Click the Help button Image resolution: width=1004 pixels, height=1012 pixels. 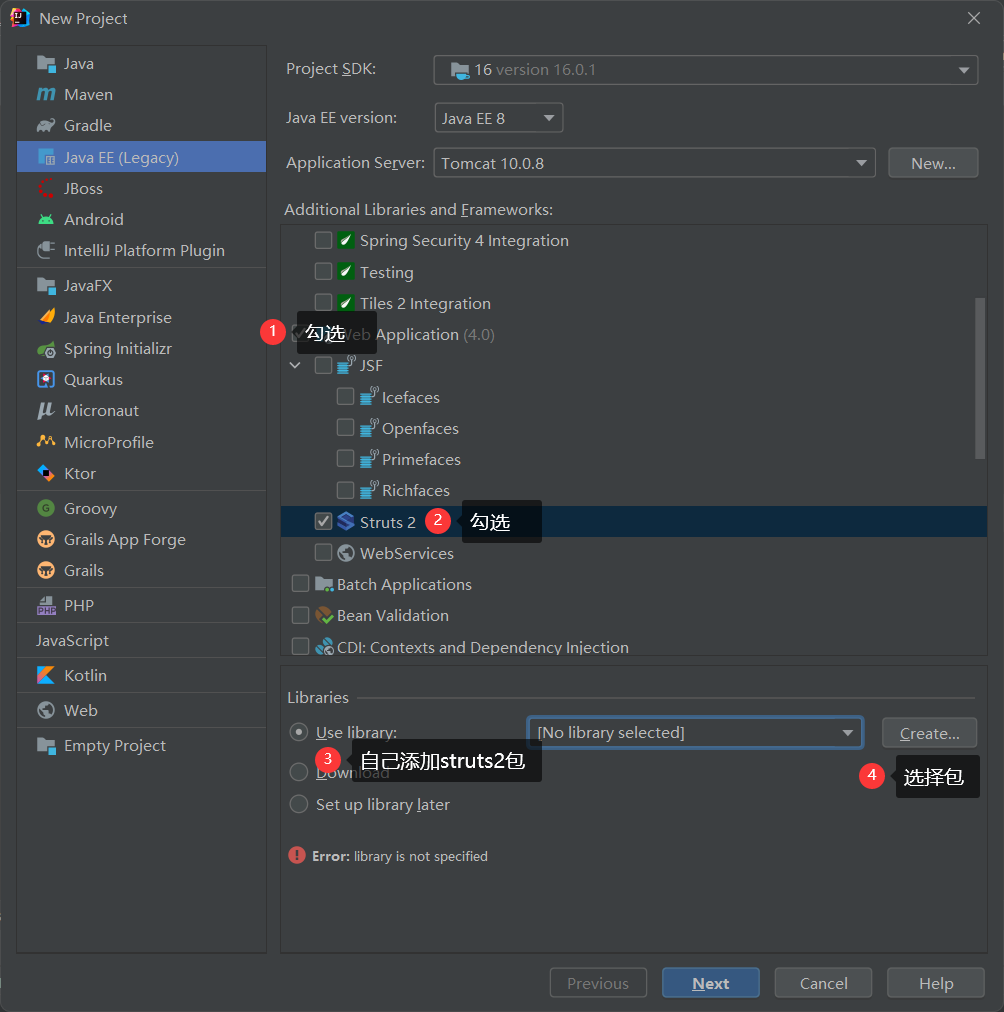tap(936, 983)
